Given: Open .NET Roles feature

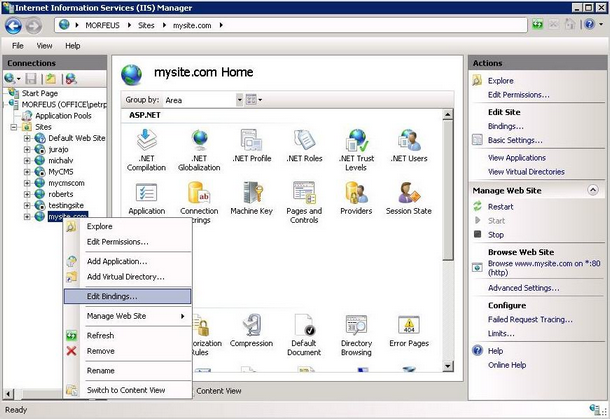Looking at the screenshot, I should pyautogui.click(x=304, y=146).
